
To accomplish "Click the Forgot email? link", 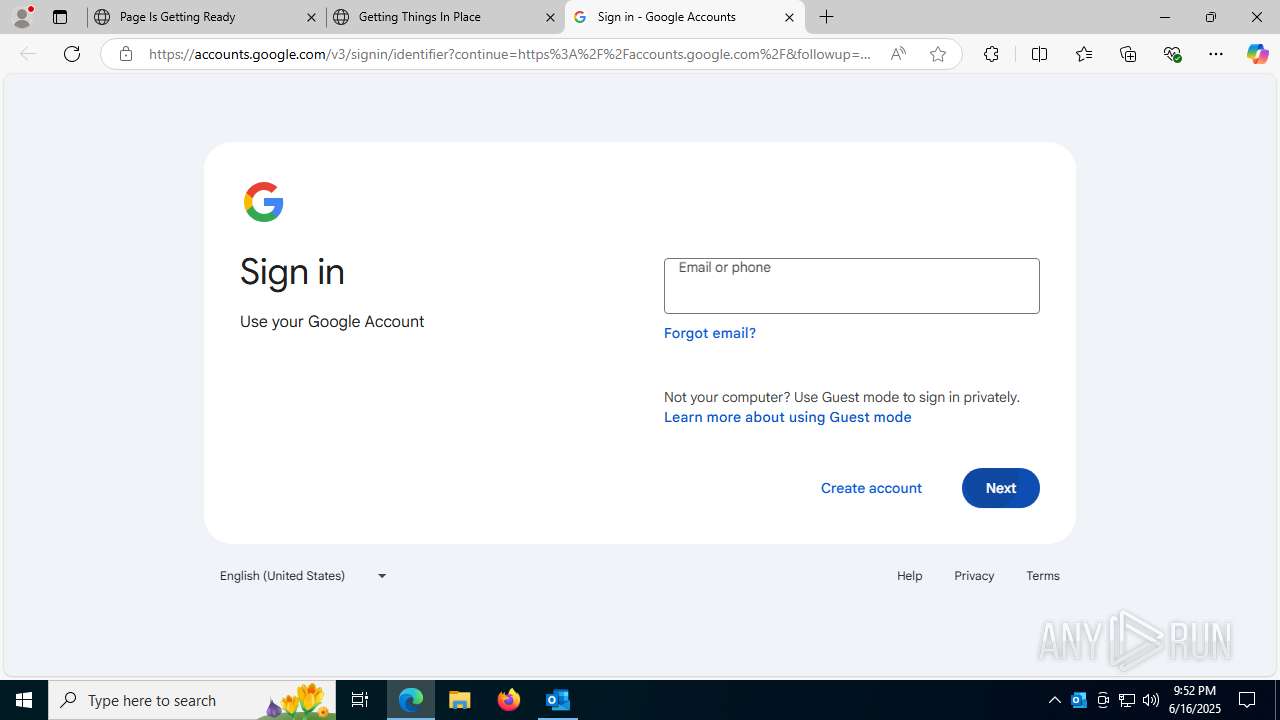I will click(710, 333).
